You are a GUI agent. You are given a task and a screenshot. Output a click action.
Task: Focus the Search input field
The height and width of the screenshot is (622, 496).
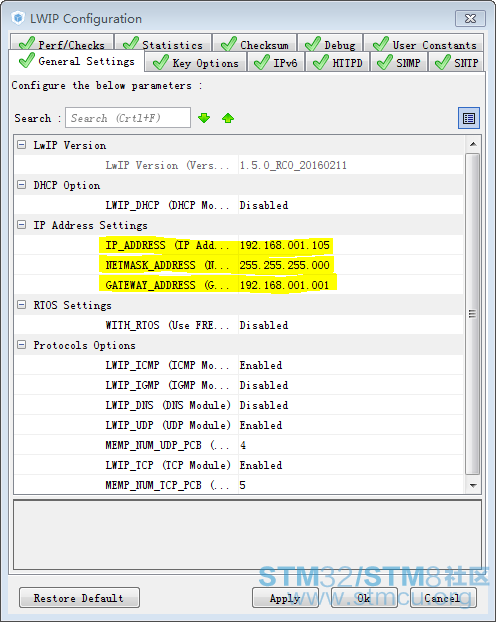click(x=128, y=118)
